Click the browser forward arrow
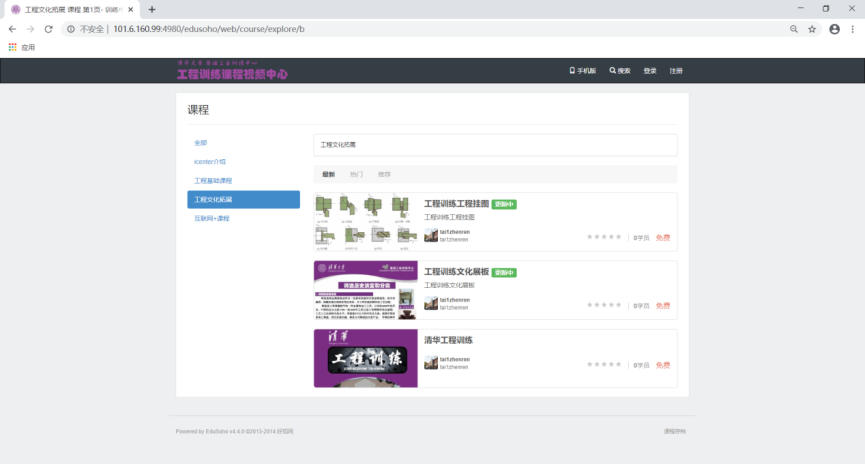This screenshot has height=464, width=865. [30, 29]
